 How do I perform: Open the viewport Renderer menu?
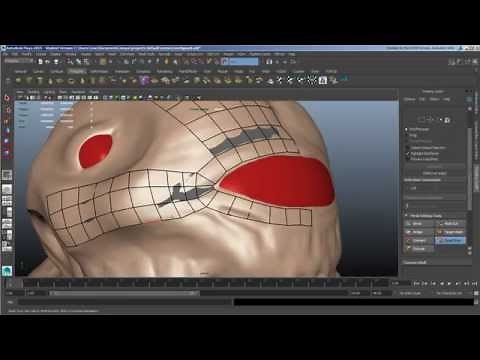click(x=78, y=92)
